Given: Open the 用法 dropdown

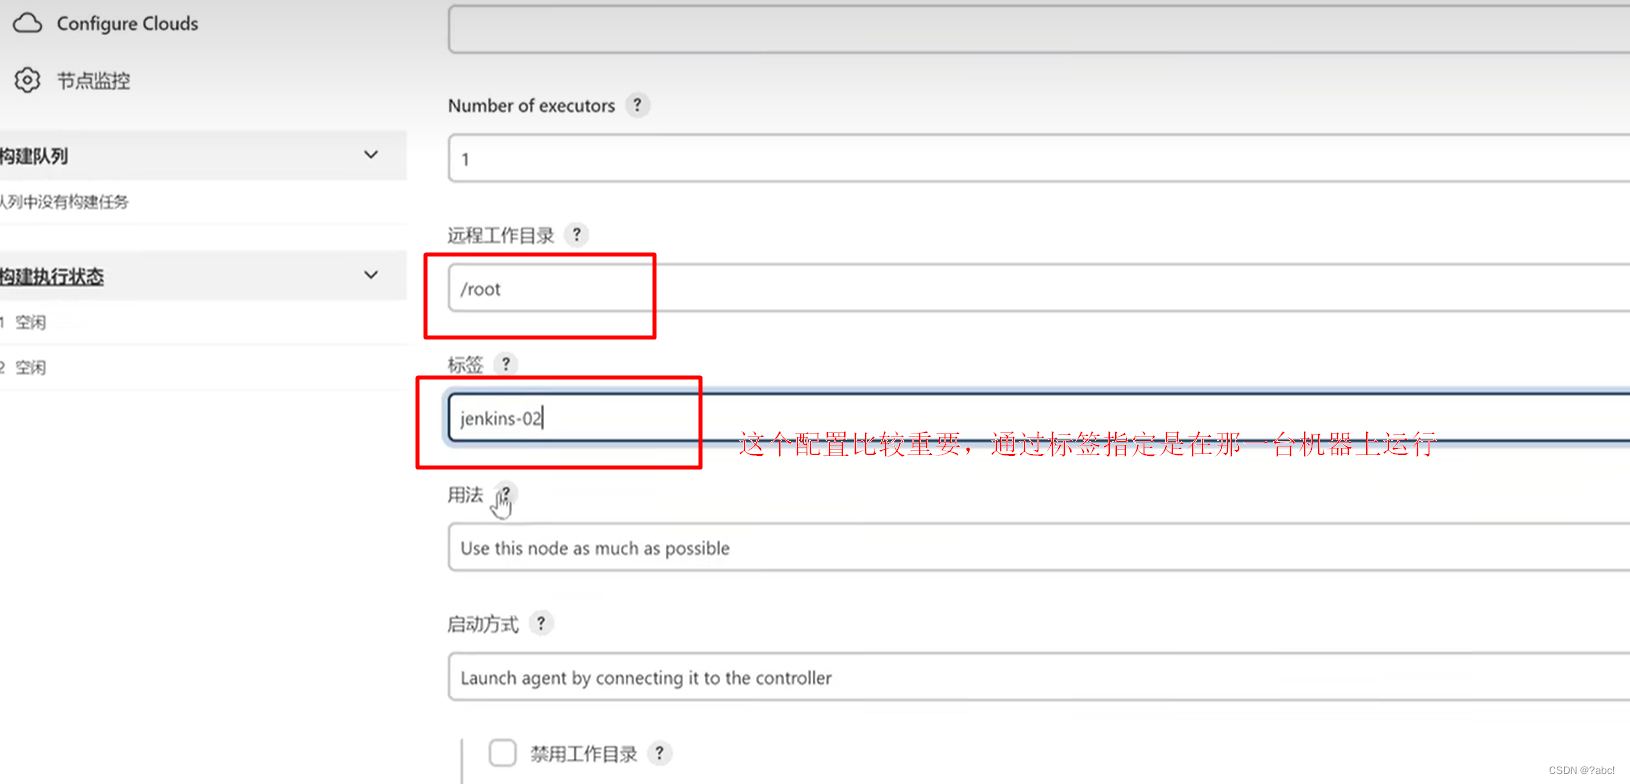Looking at the screenshot, I should coord(1039,548).
